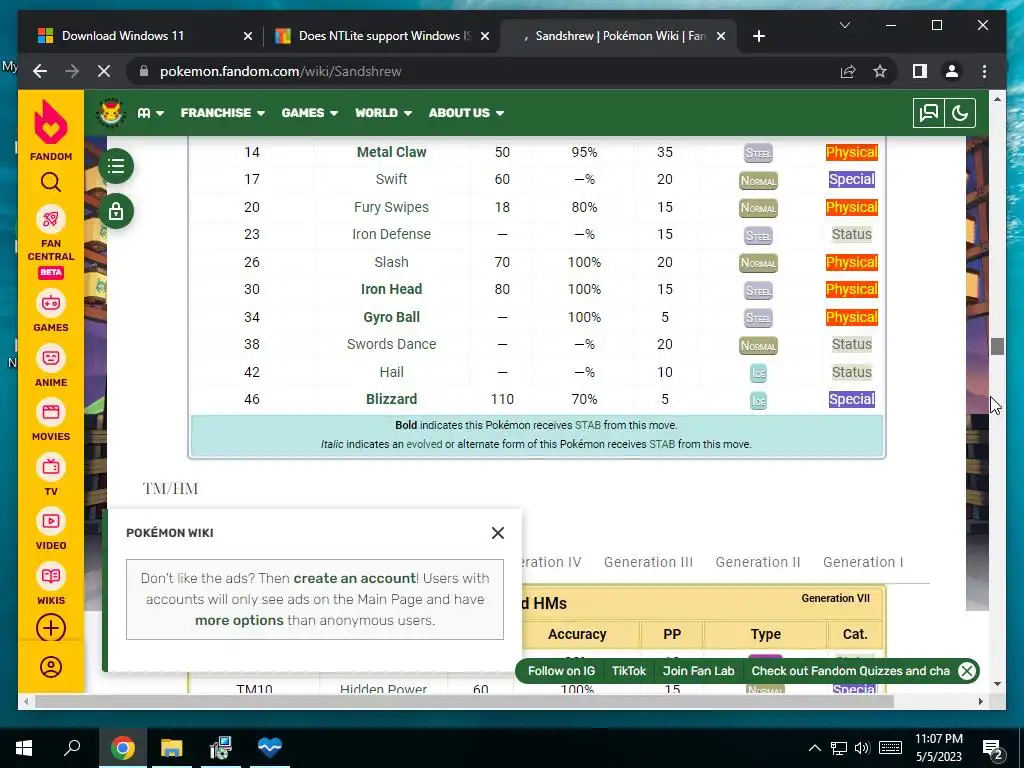
Task: Open taskbar search magnifier
Action: tap(72, 747)
